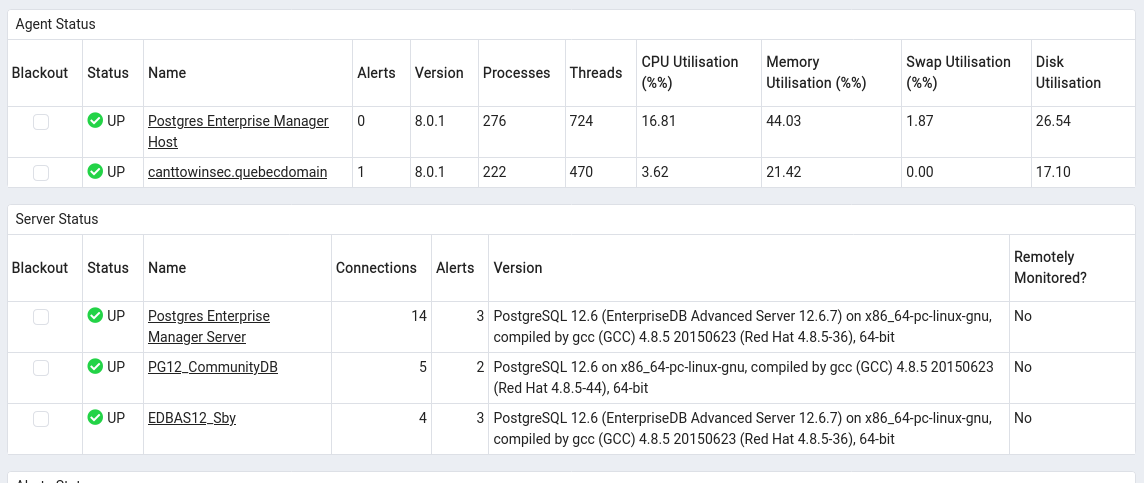Open Postgres Enterprise Manager Host agent link
The height and width of the screenshot is (483, 1144).
[x=238, y=121]
